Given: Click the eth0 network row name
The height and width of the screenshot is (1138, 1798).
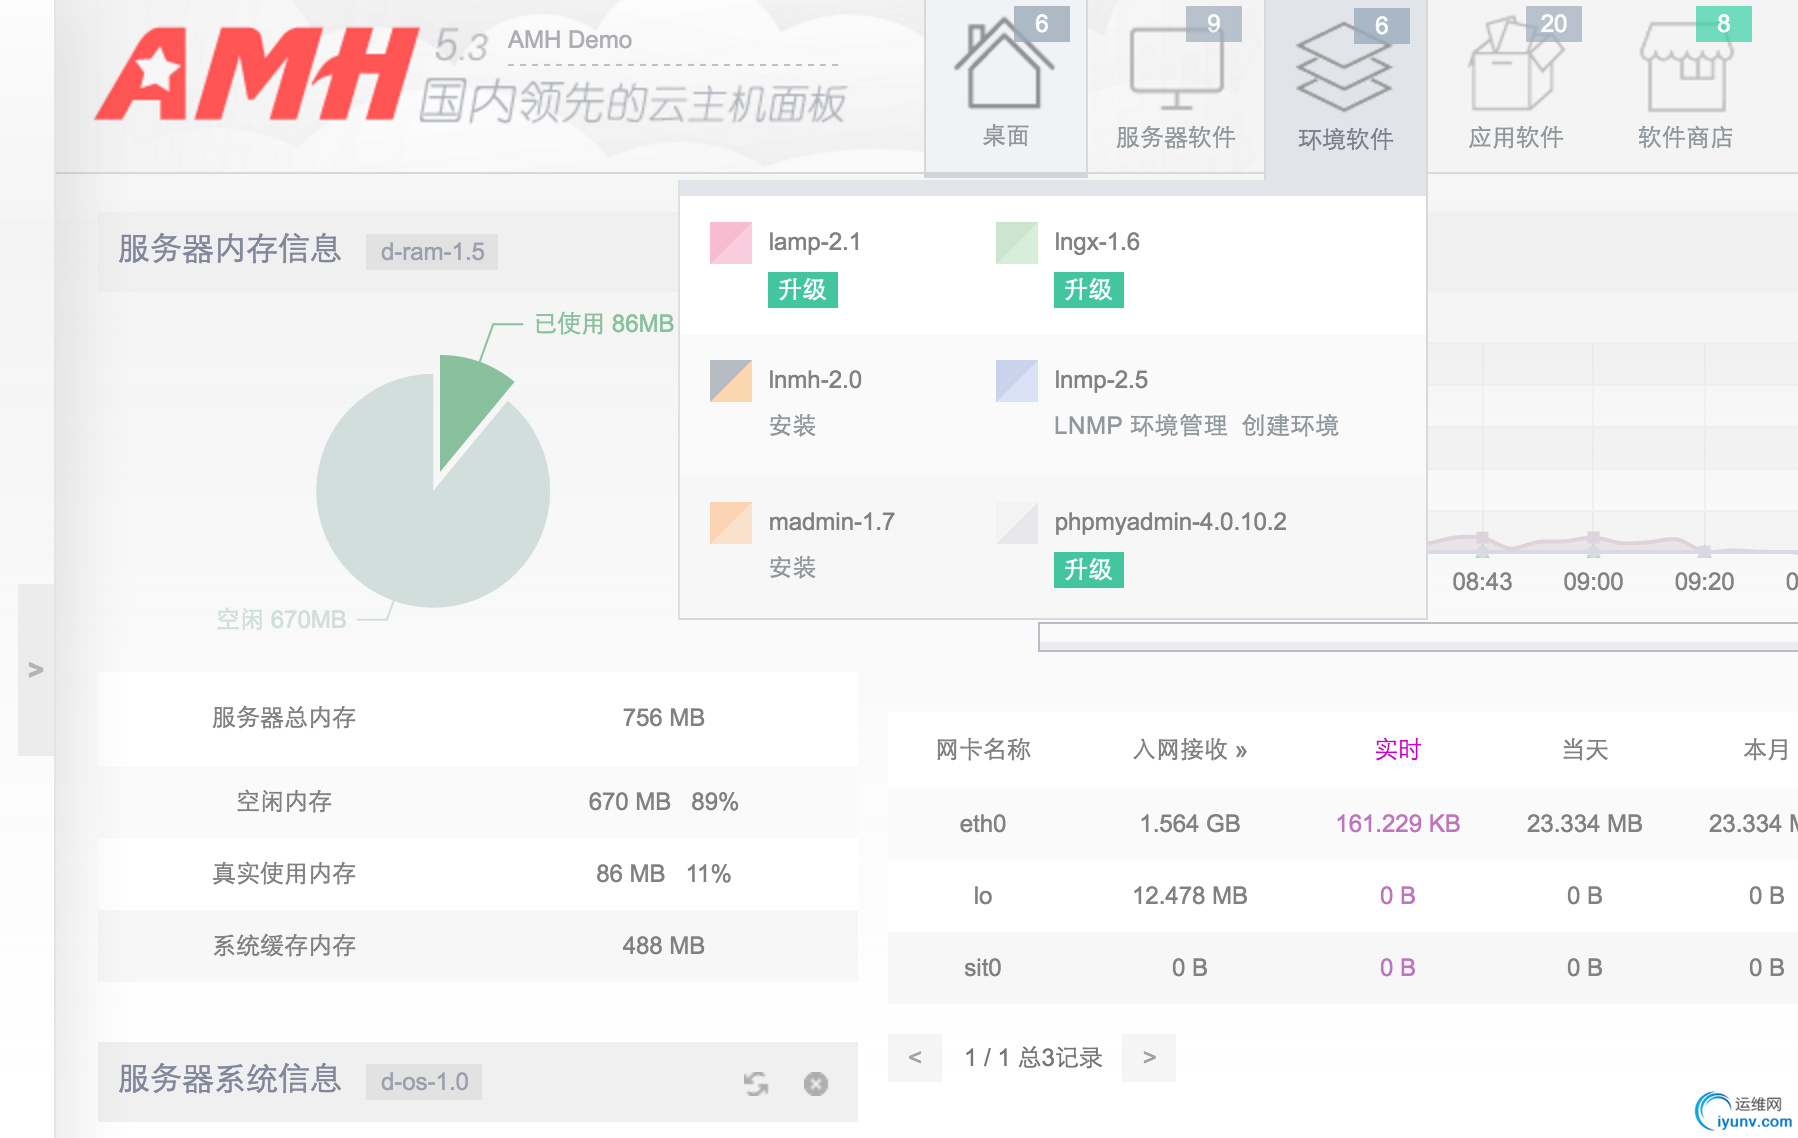Looking at the screenshot, I should pyautogui.click(x=983, y=824).
